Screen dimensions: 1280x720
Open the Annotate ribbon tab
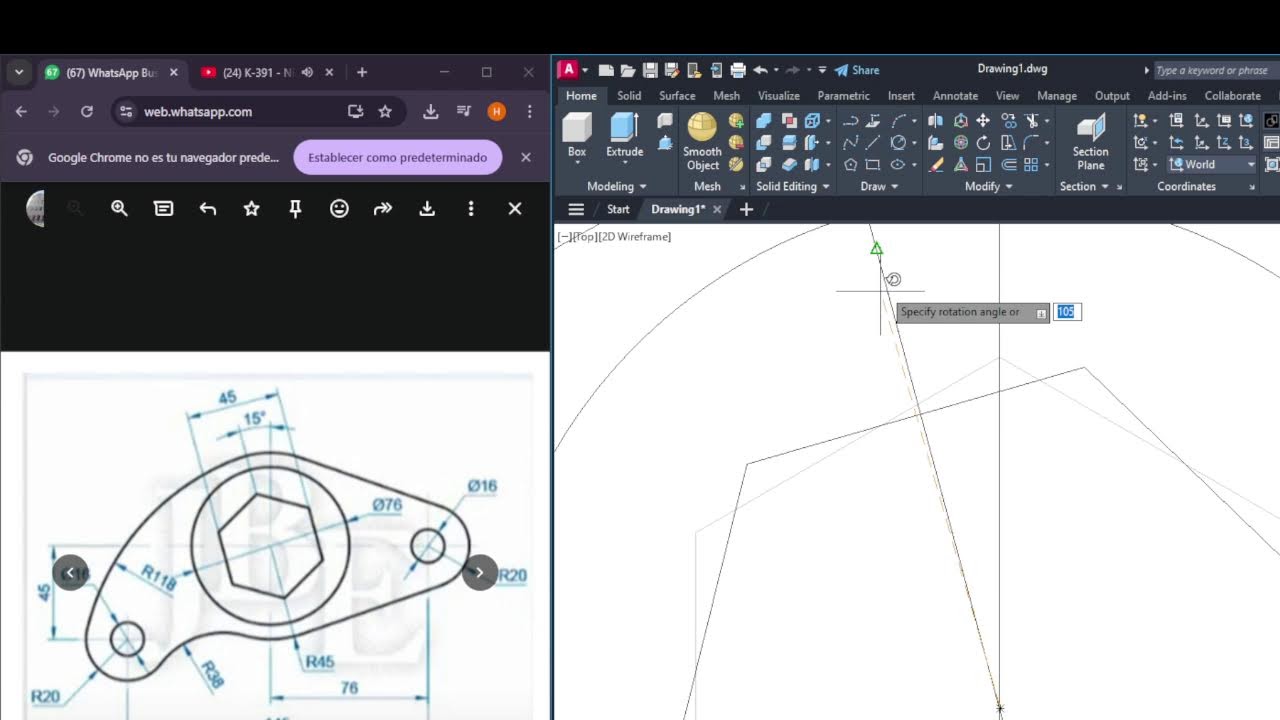[955, 96]
